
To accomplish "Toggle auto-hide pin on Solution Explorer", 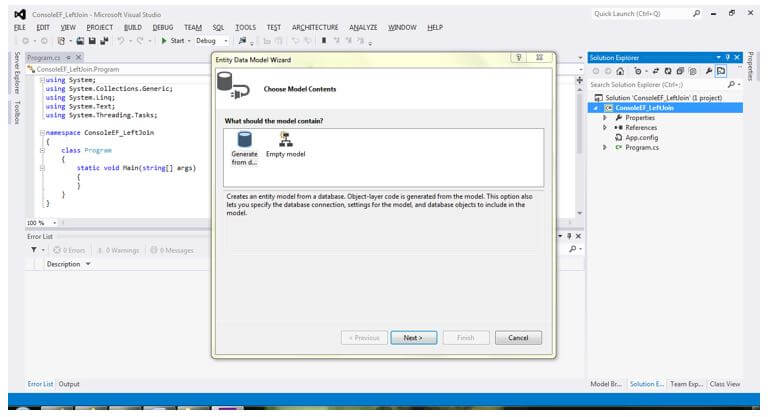I will click(728, 58).
